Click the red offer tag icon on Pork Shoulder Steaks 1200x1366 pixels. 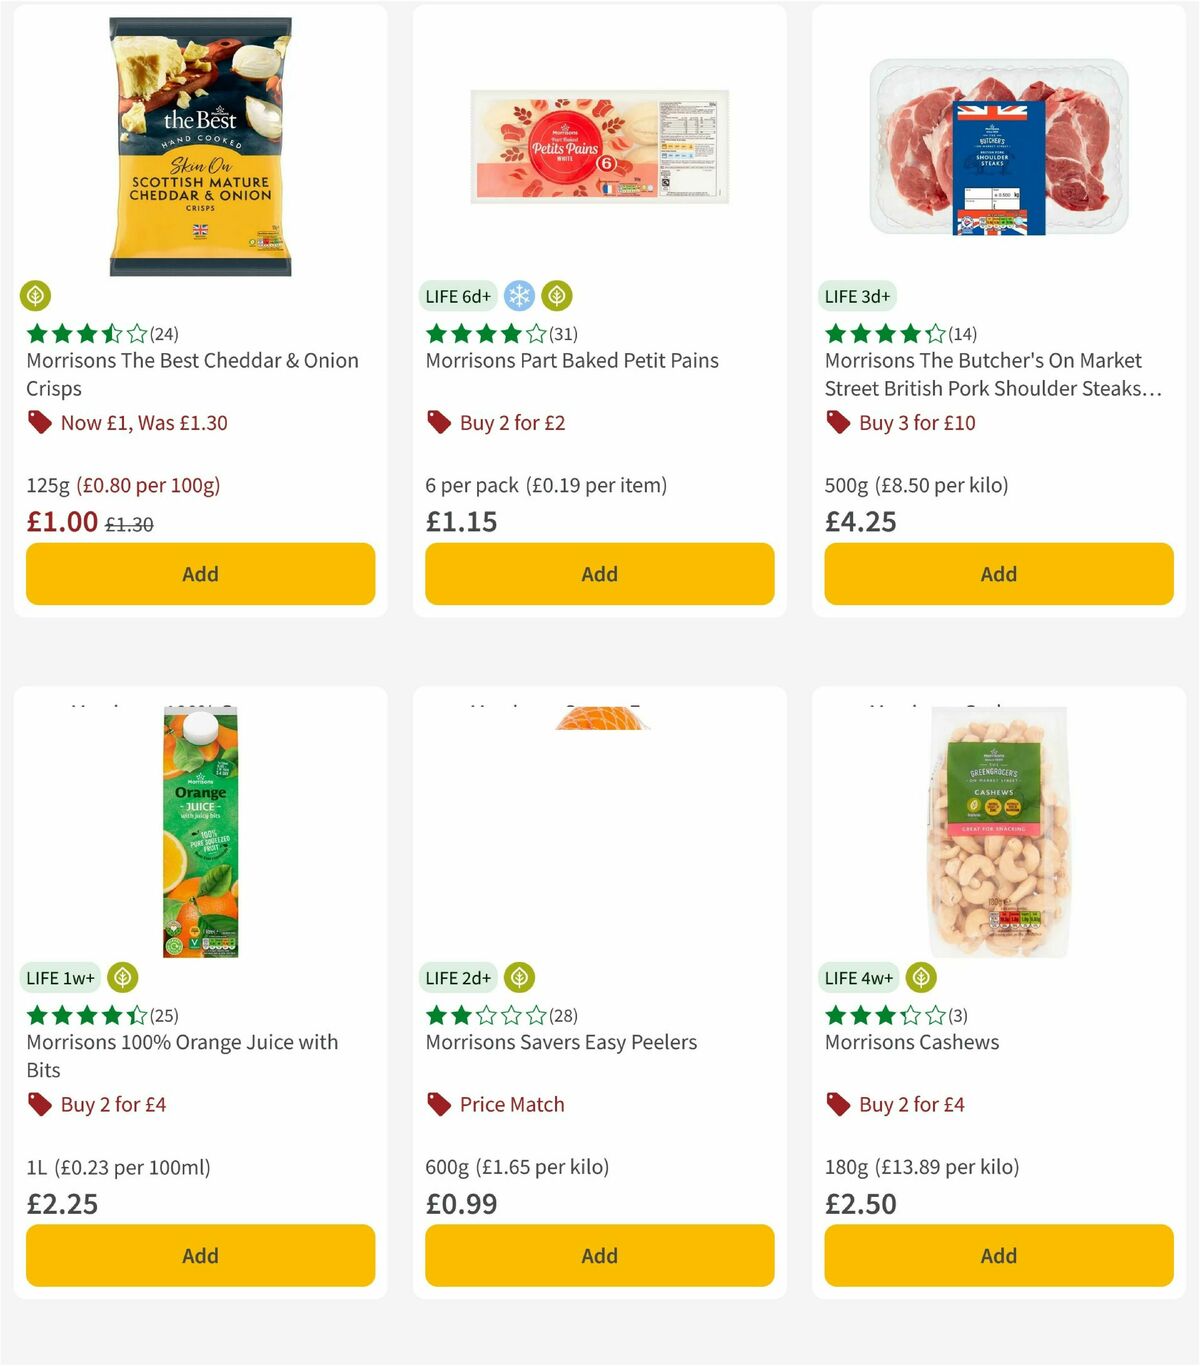click(x=838, y=422)
